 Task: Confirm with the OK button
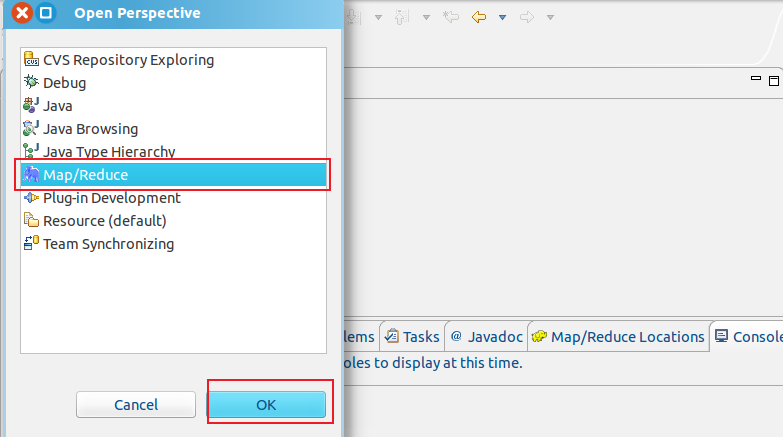point(267,405)
